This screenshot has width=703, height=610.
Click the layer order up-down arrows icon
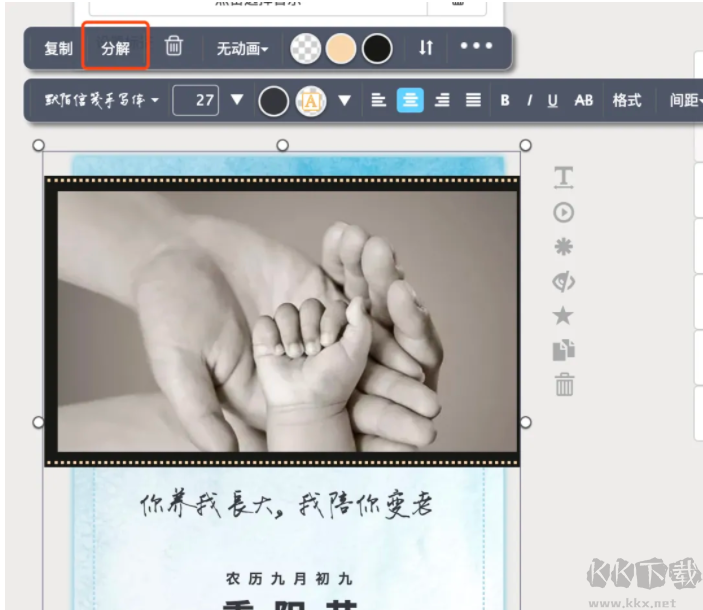click(x=426, y=47)
